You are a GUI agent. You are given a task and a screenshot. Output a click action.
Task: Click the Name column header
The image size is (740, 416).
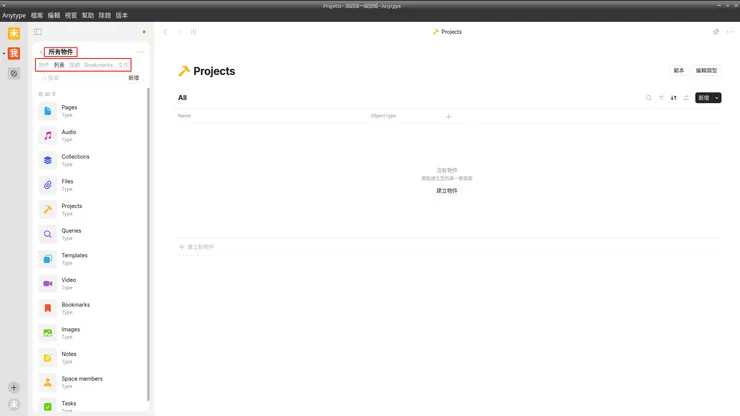tap(185, 116)
